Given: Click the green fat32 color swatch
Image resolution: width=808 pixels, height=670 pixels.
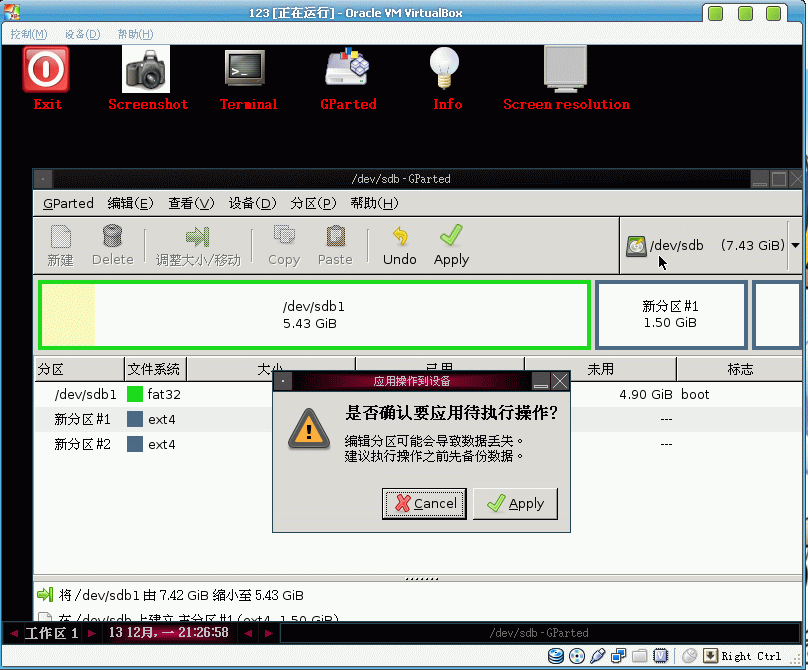Looking at the screenshot, I should pos(135,394).
